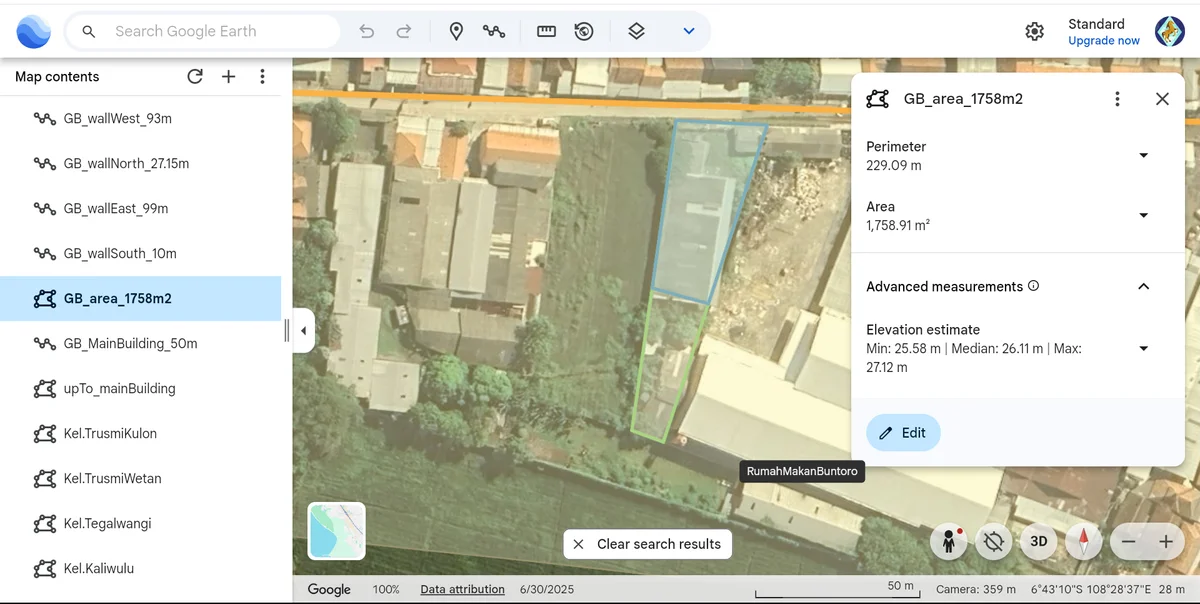Open historical imagery clock icon
This screenshot has height=604, width=1200.
click(584, 31)
